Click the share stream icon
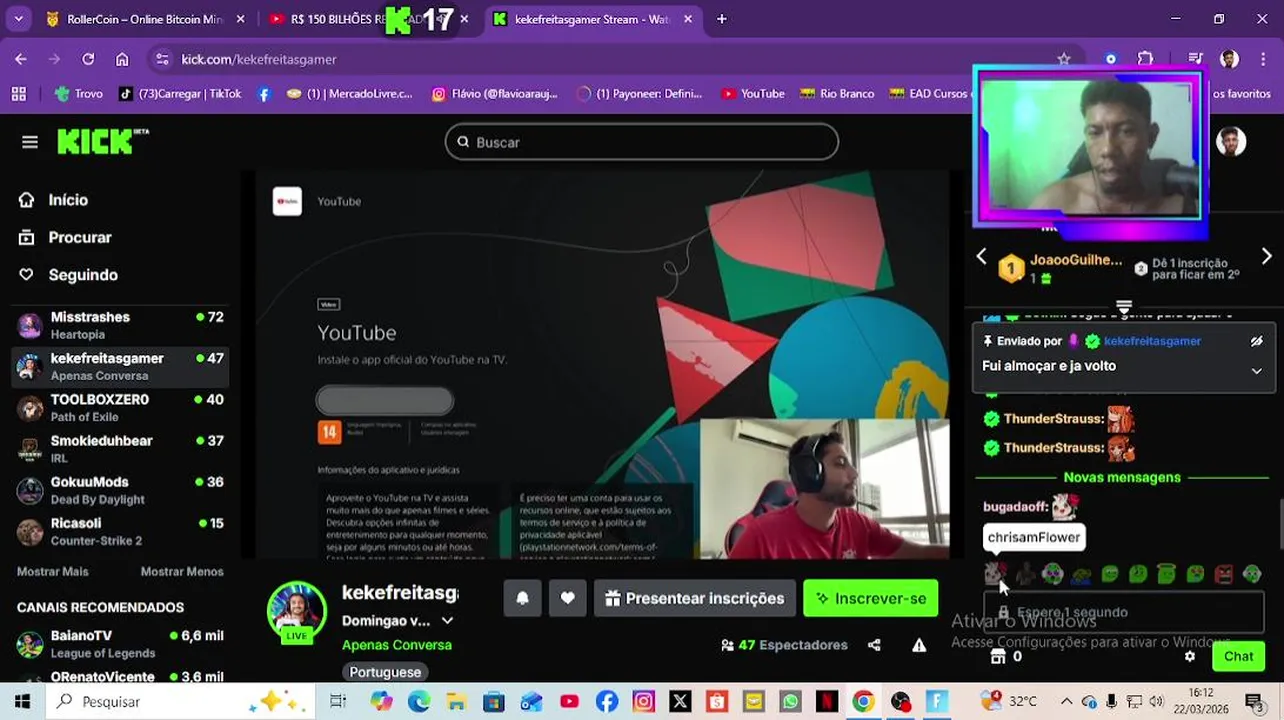The width and height of the screenshot is (1284, 720). point(874,645)
